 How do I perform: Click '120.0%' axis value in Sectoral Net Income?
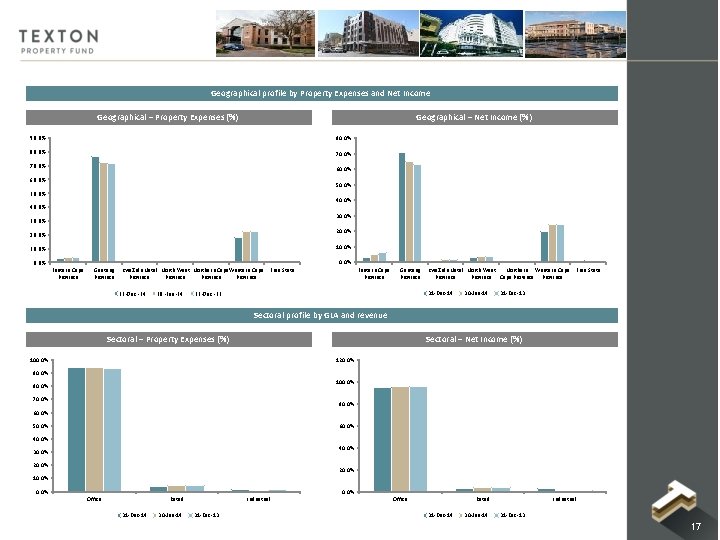point(345,360)
